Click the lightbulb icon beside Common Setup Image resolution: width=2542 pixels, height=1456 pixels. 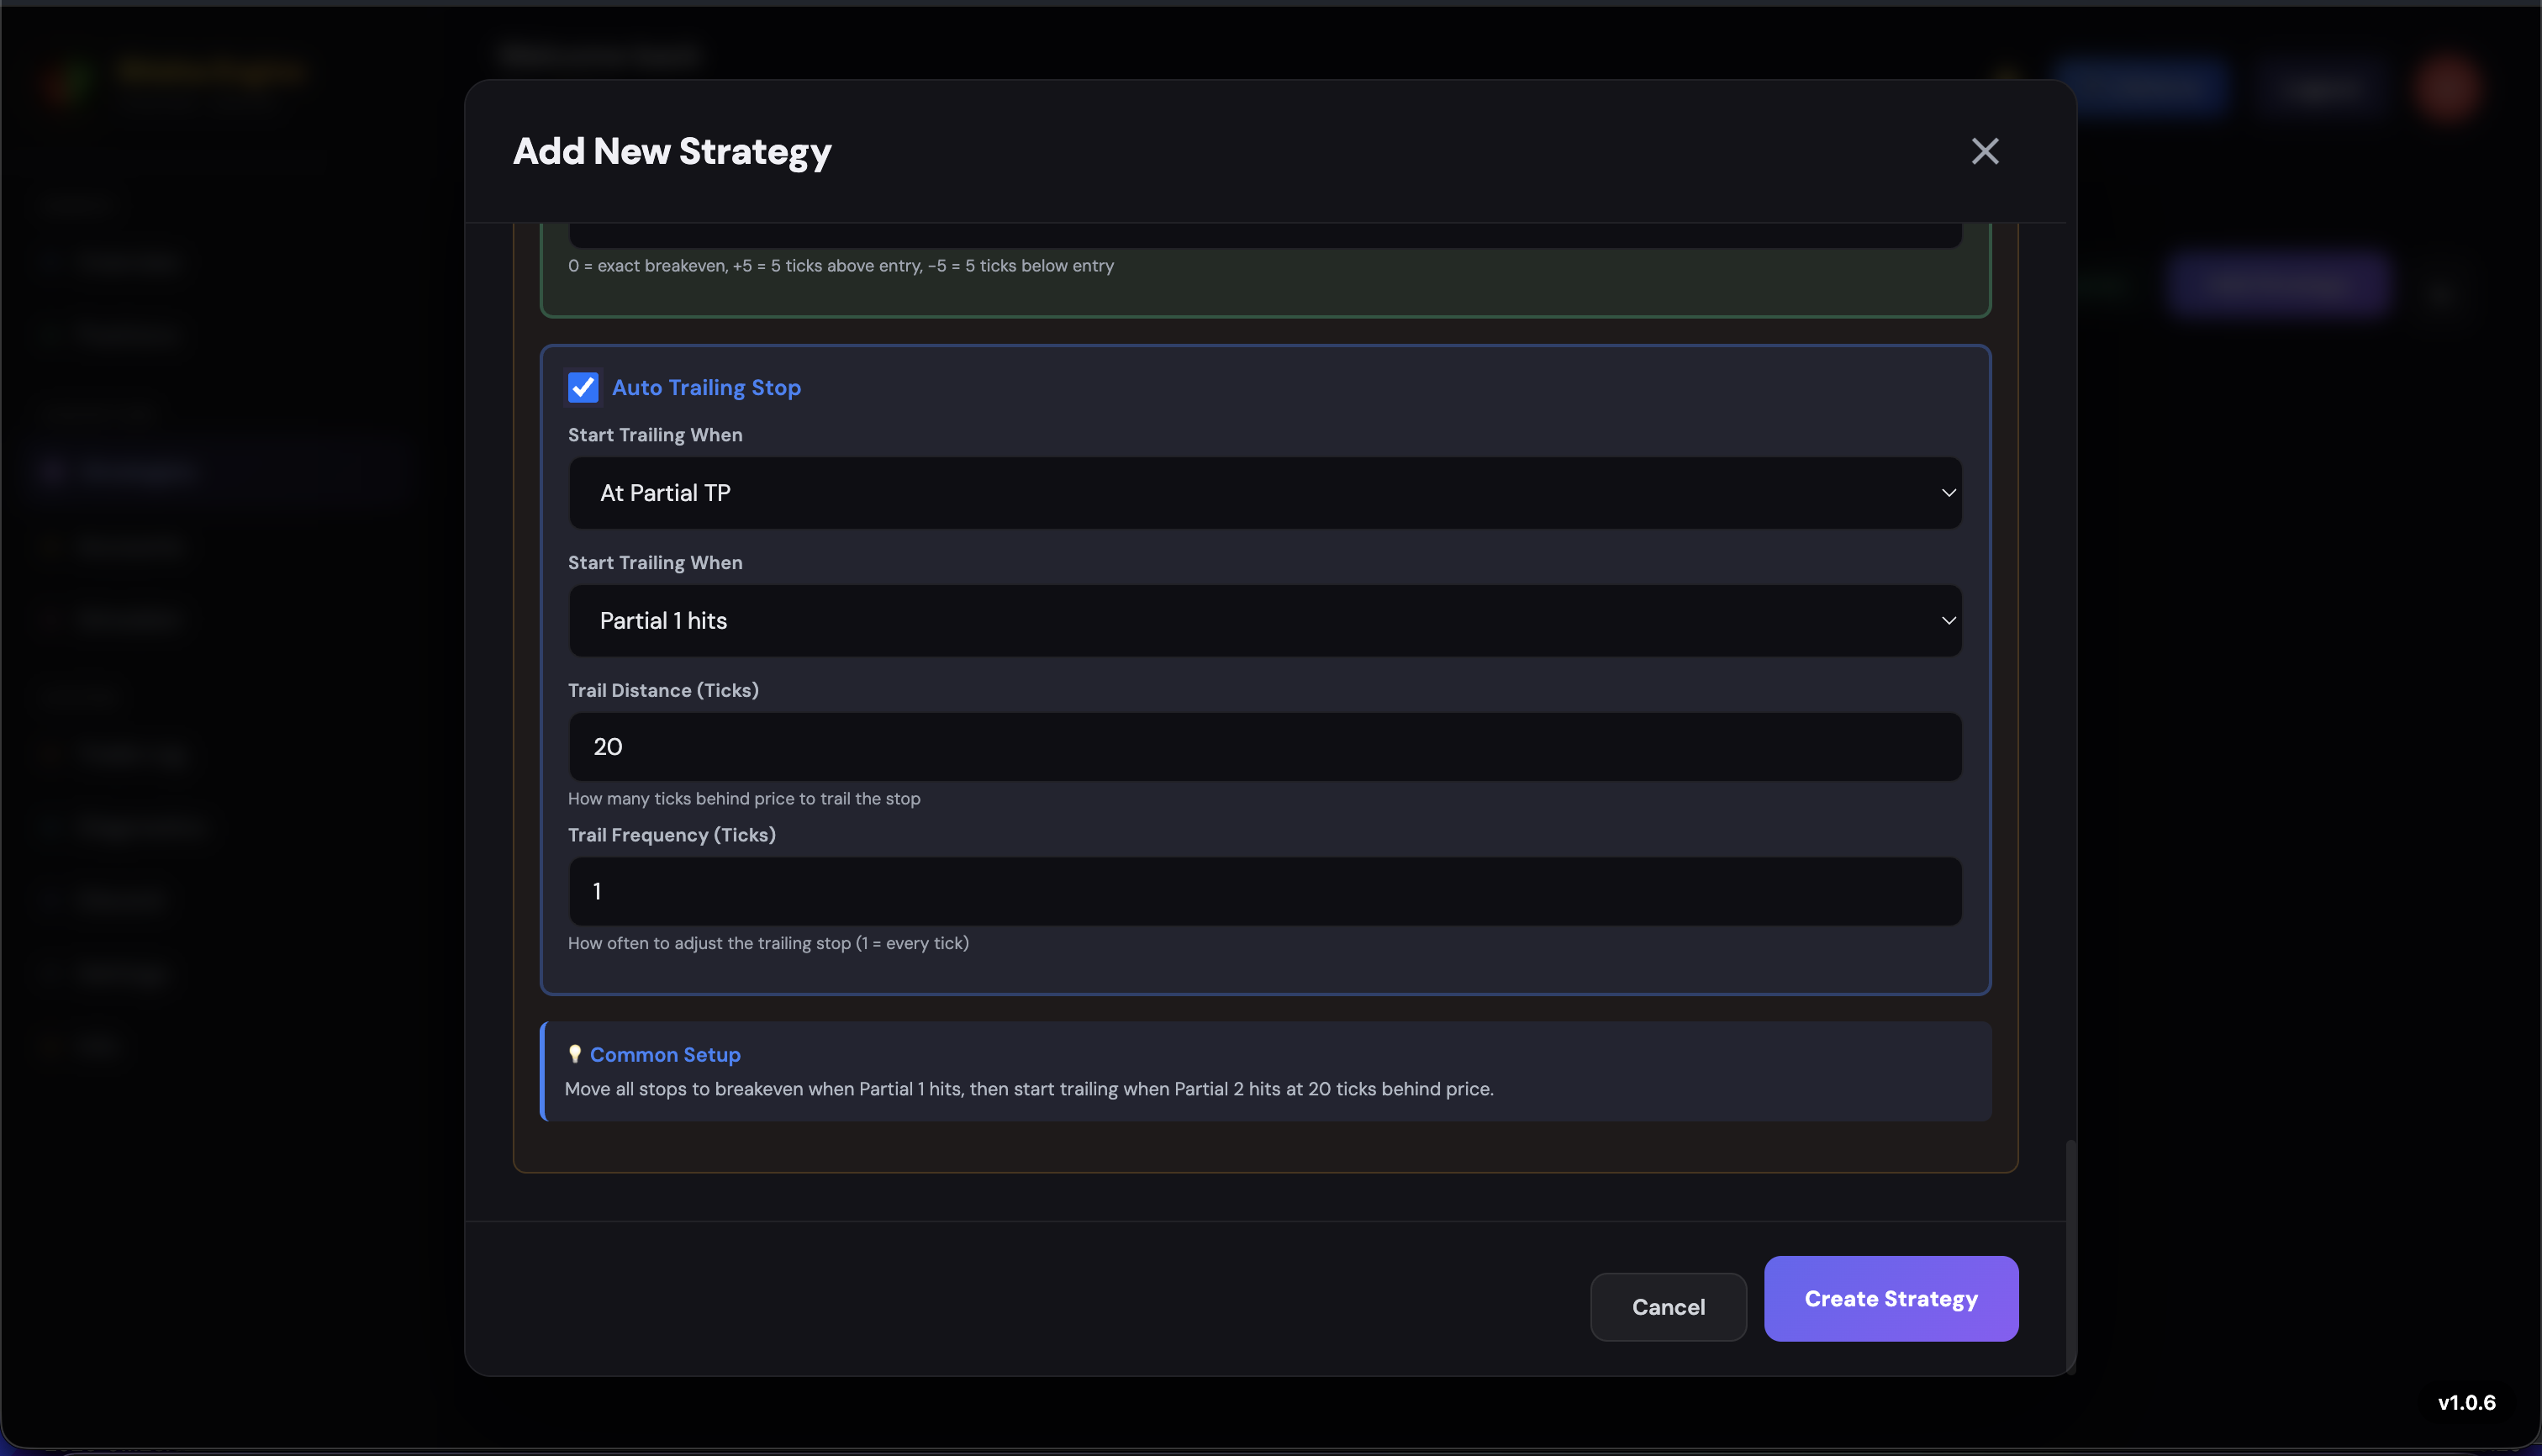point(574,1054)
